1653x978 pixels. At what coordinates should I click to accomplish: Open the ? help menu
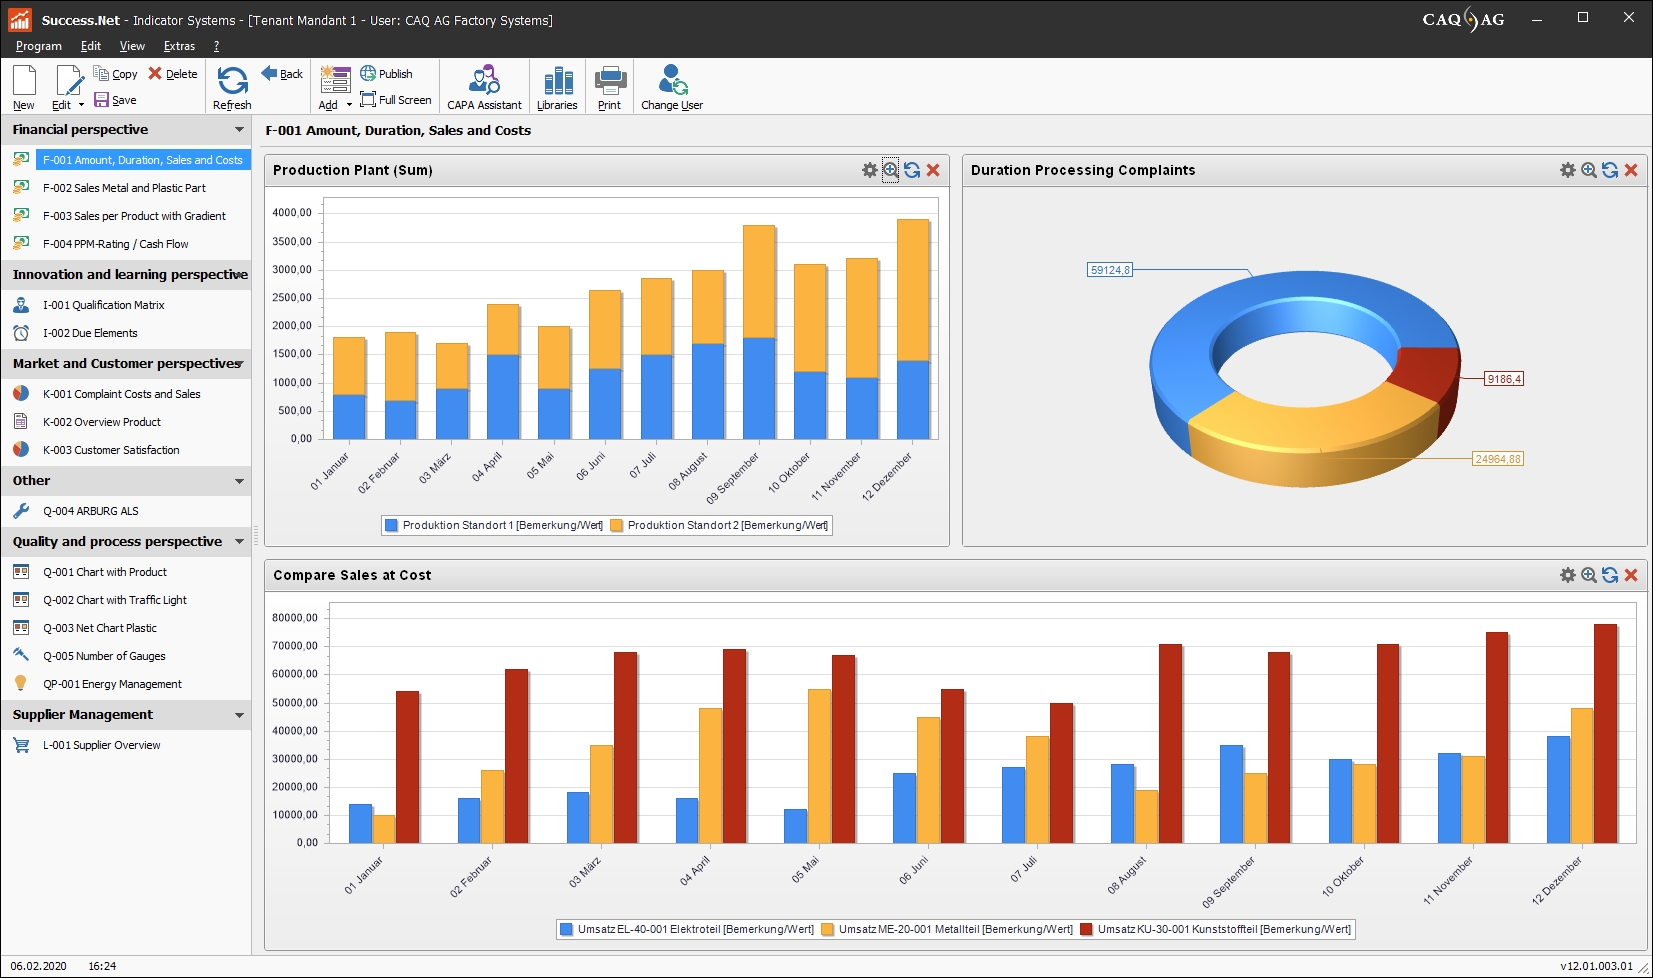click(x=216, y=46)
